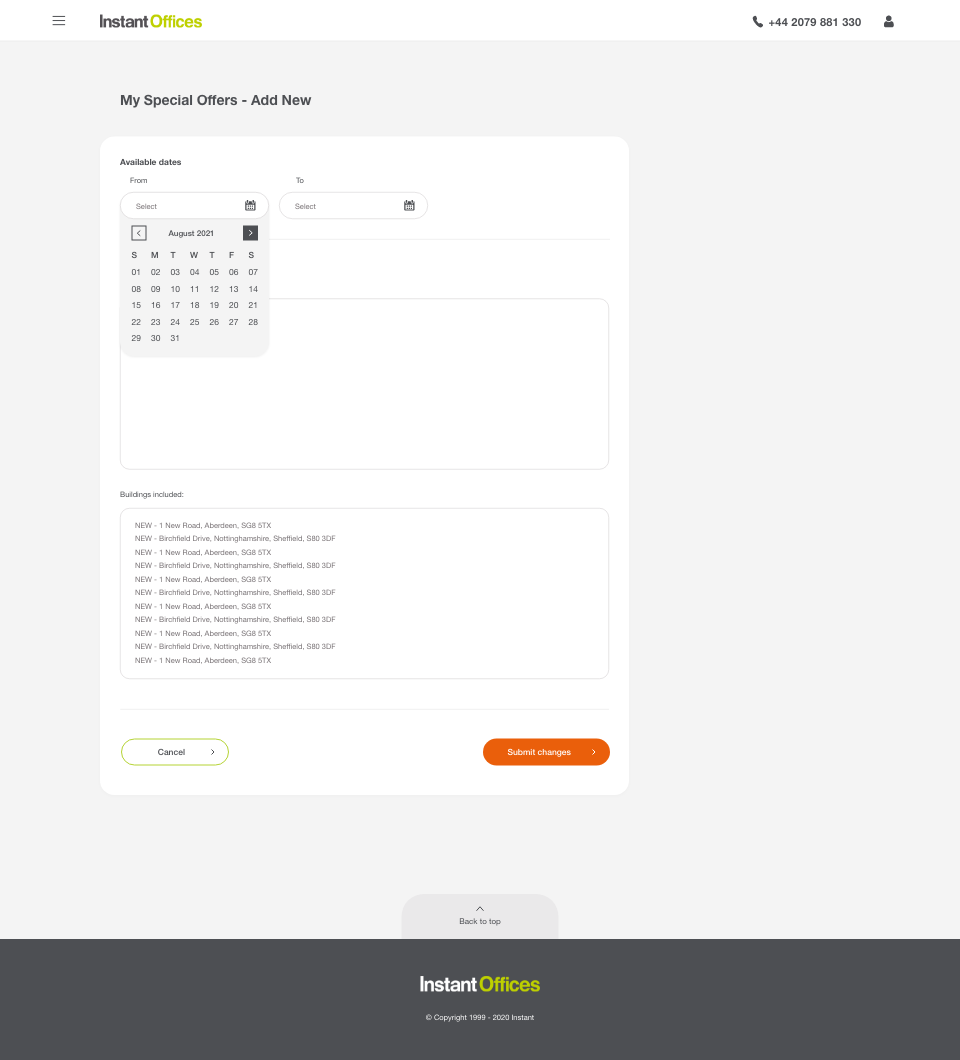Advance to September using the right arrow
This screenshot has width=960, height=1060.
pos(250,233)
